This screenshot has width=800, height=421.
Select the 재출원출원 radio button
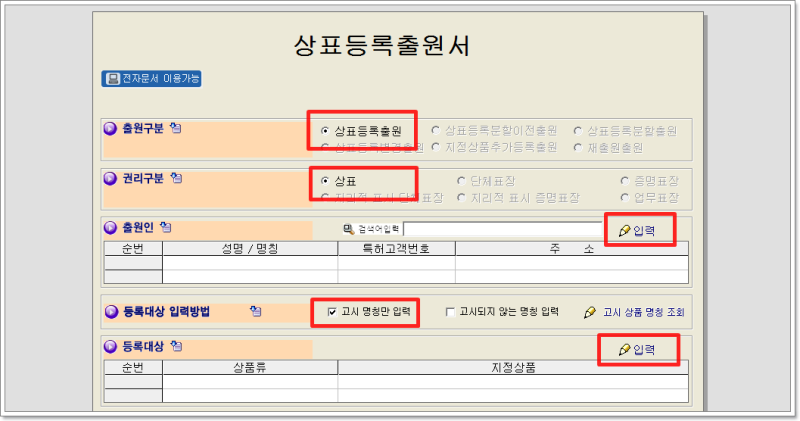578,147
